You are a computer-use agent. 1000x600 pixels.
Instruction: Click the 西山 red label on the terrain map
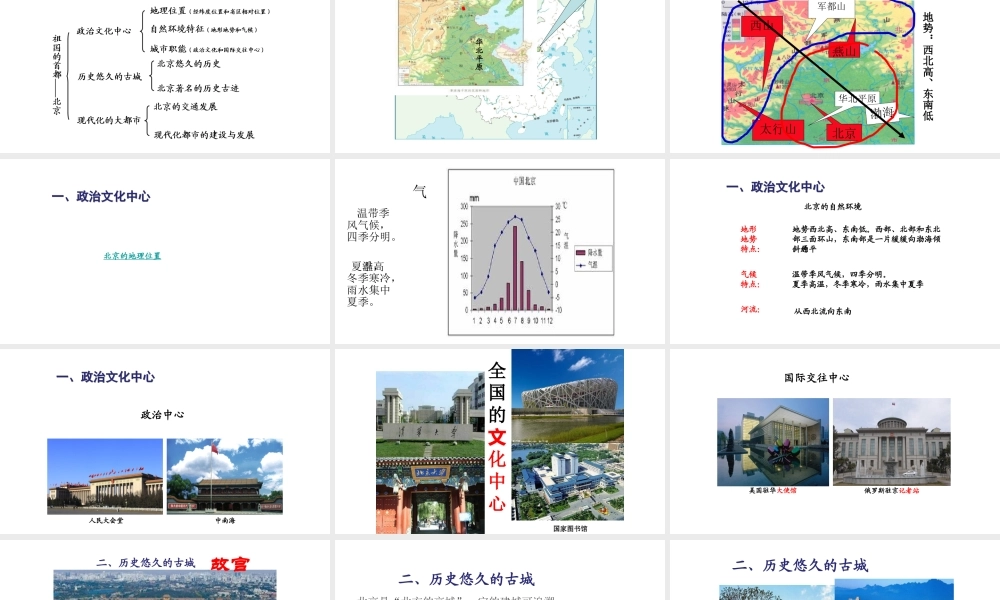click(761, 26)
